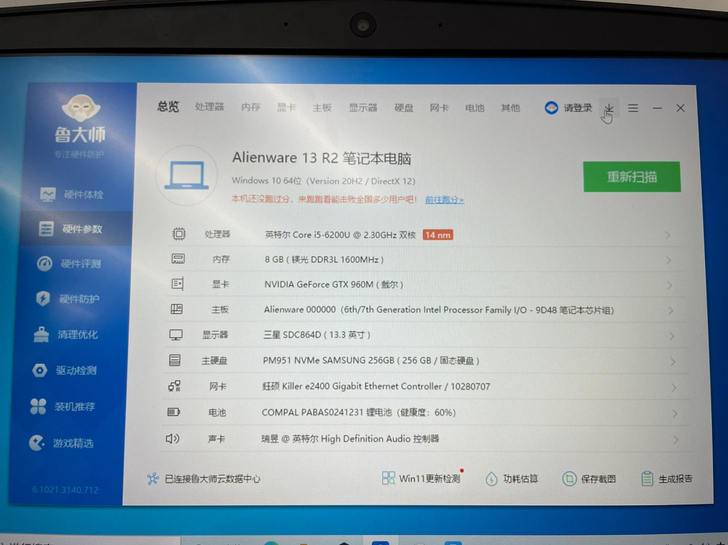Expand the 内存 8 GB row chevron
The image size is (728, 545).
pyautogui.click(x=669, y=260)
